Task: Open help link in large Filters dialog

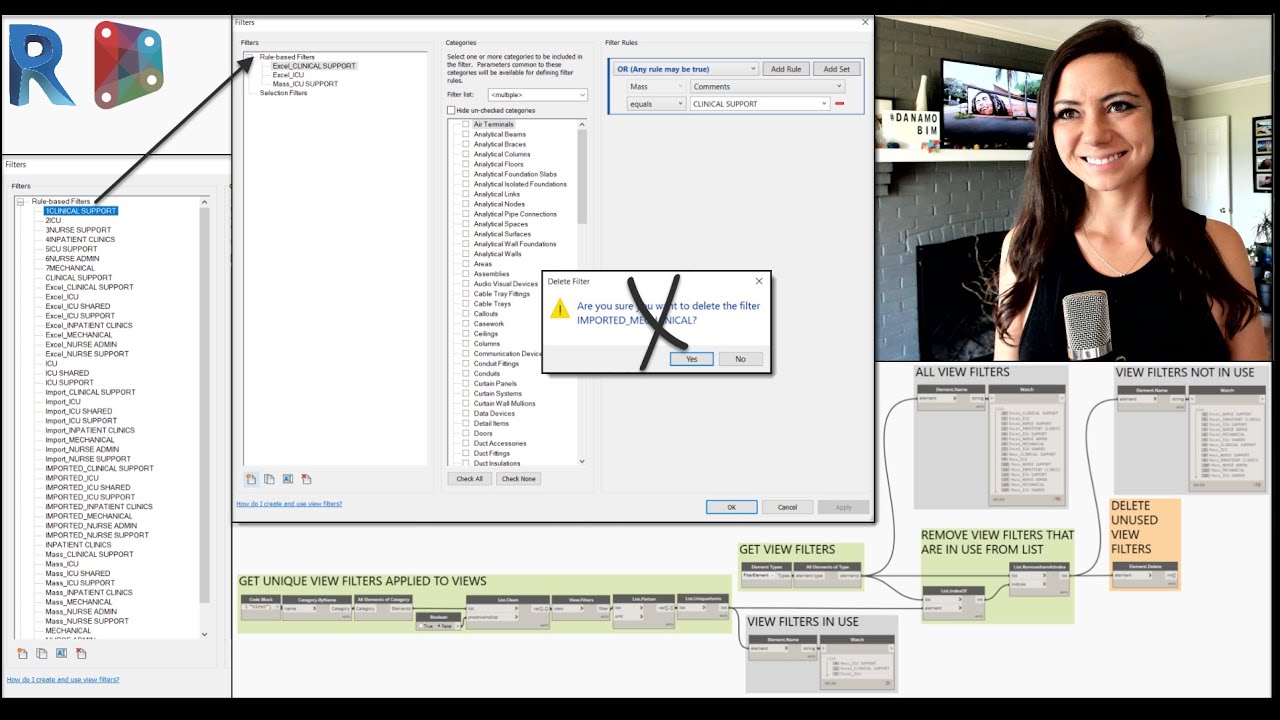Action: pos(289,504)
